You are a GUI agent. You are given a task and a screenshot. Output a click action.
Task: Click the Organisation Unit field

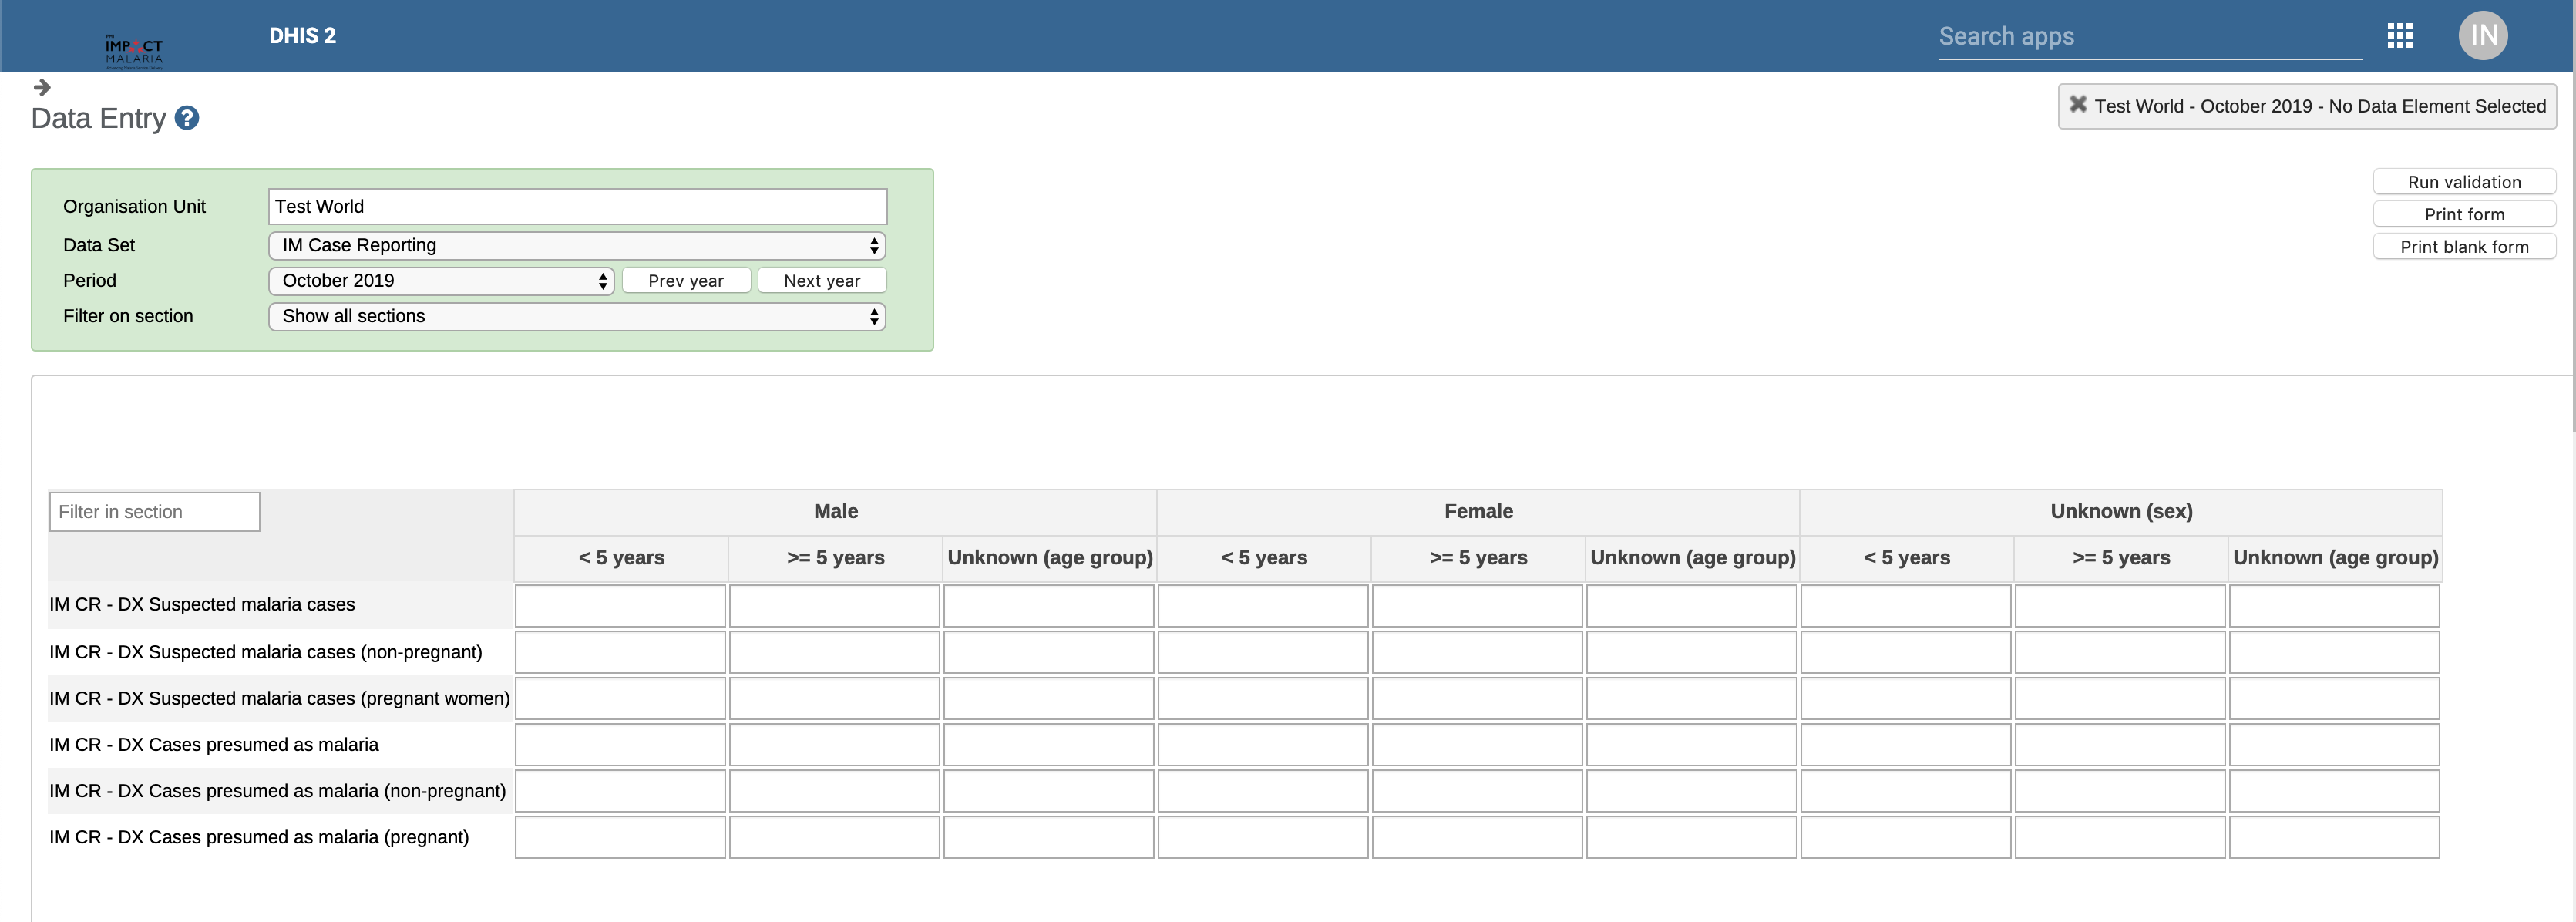click(578, 207)
